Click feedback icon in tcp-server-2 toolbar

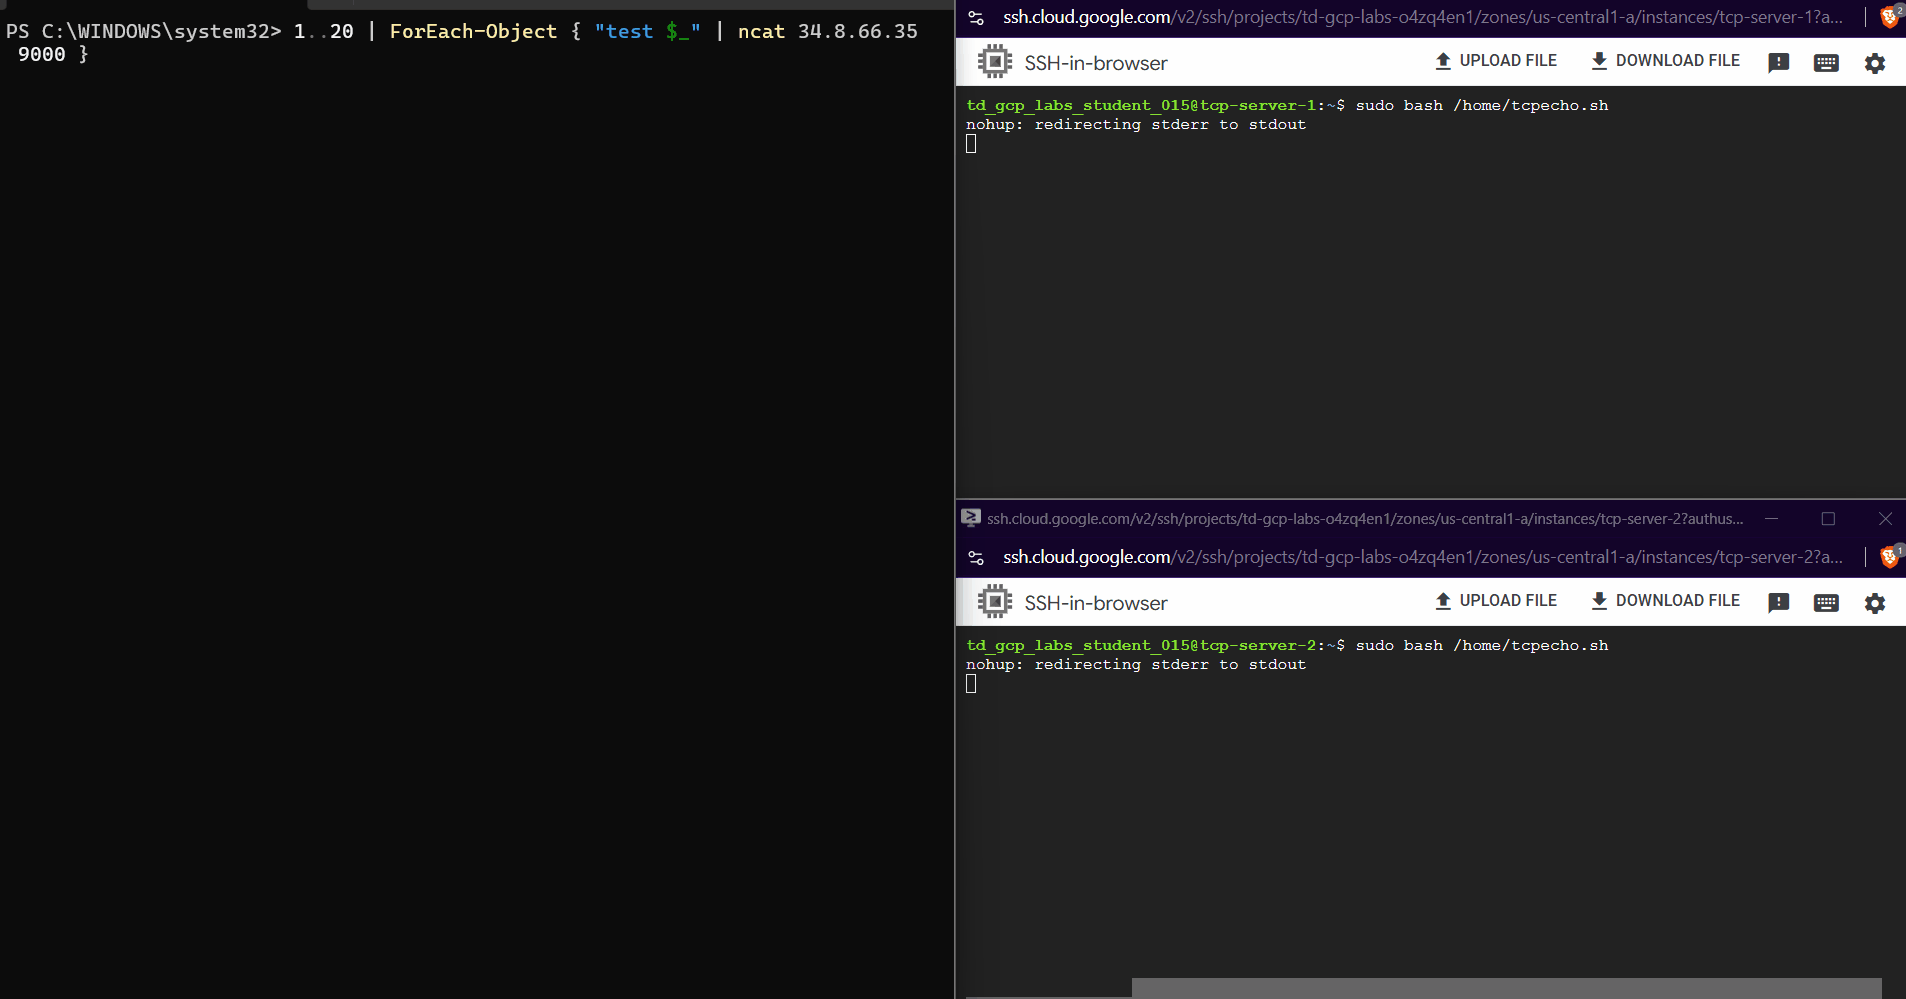pyautogui.click(x=1778, y=603)
